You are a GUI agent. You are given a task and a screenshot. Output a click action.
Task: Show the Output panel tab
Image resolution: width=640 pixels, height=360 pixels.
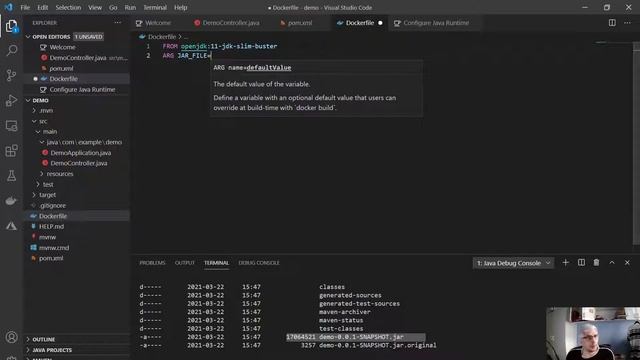[x=185, y=263]
